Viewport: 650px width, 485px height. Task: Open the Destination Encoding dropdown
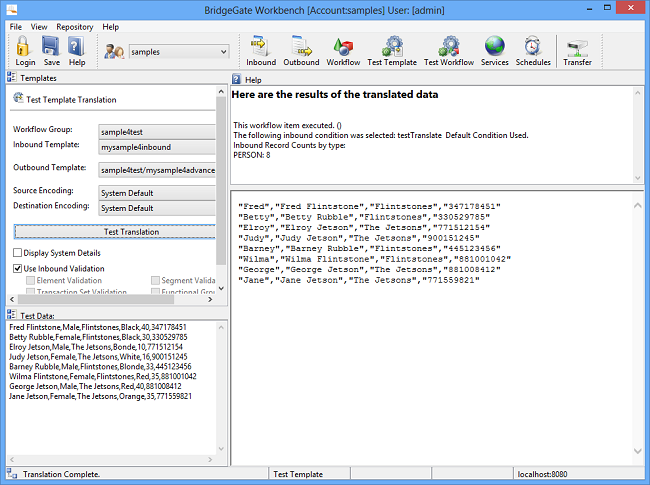(157, 208)
